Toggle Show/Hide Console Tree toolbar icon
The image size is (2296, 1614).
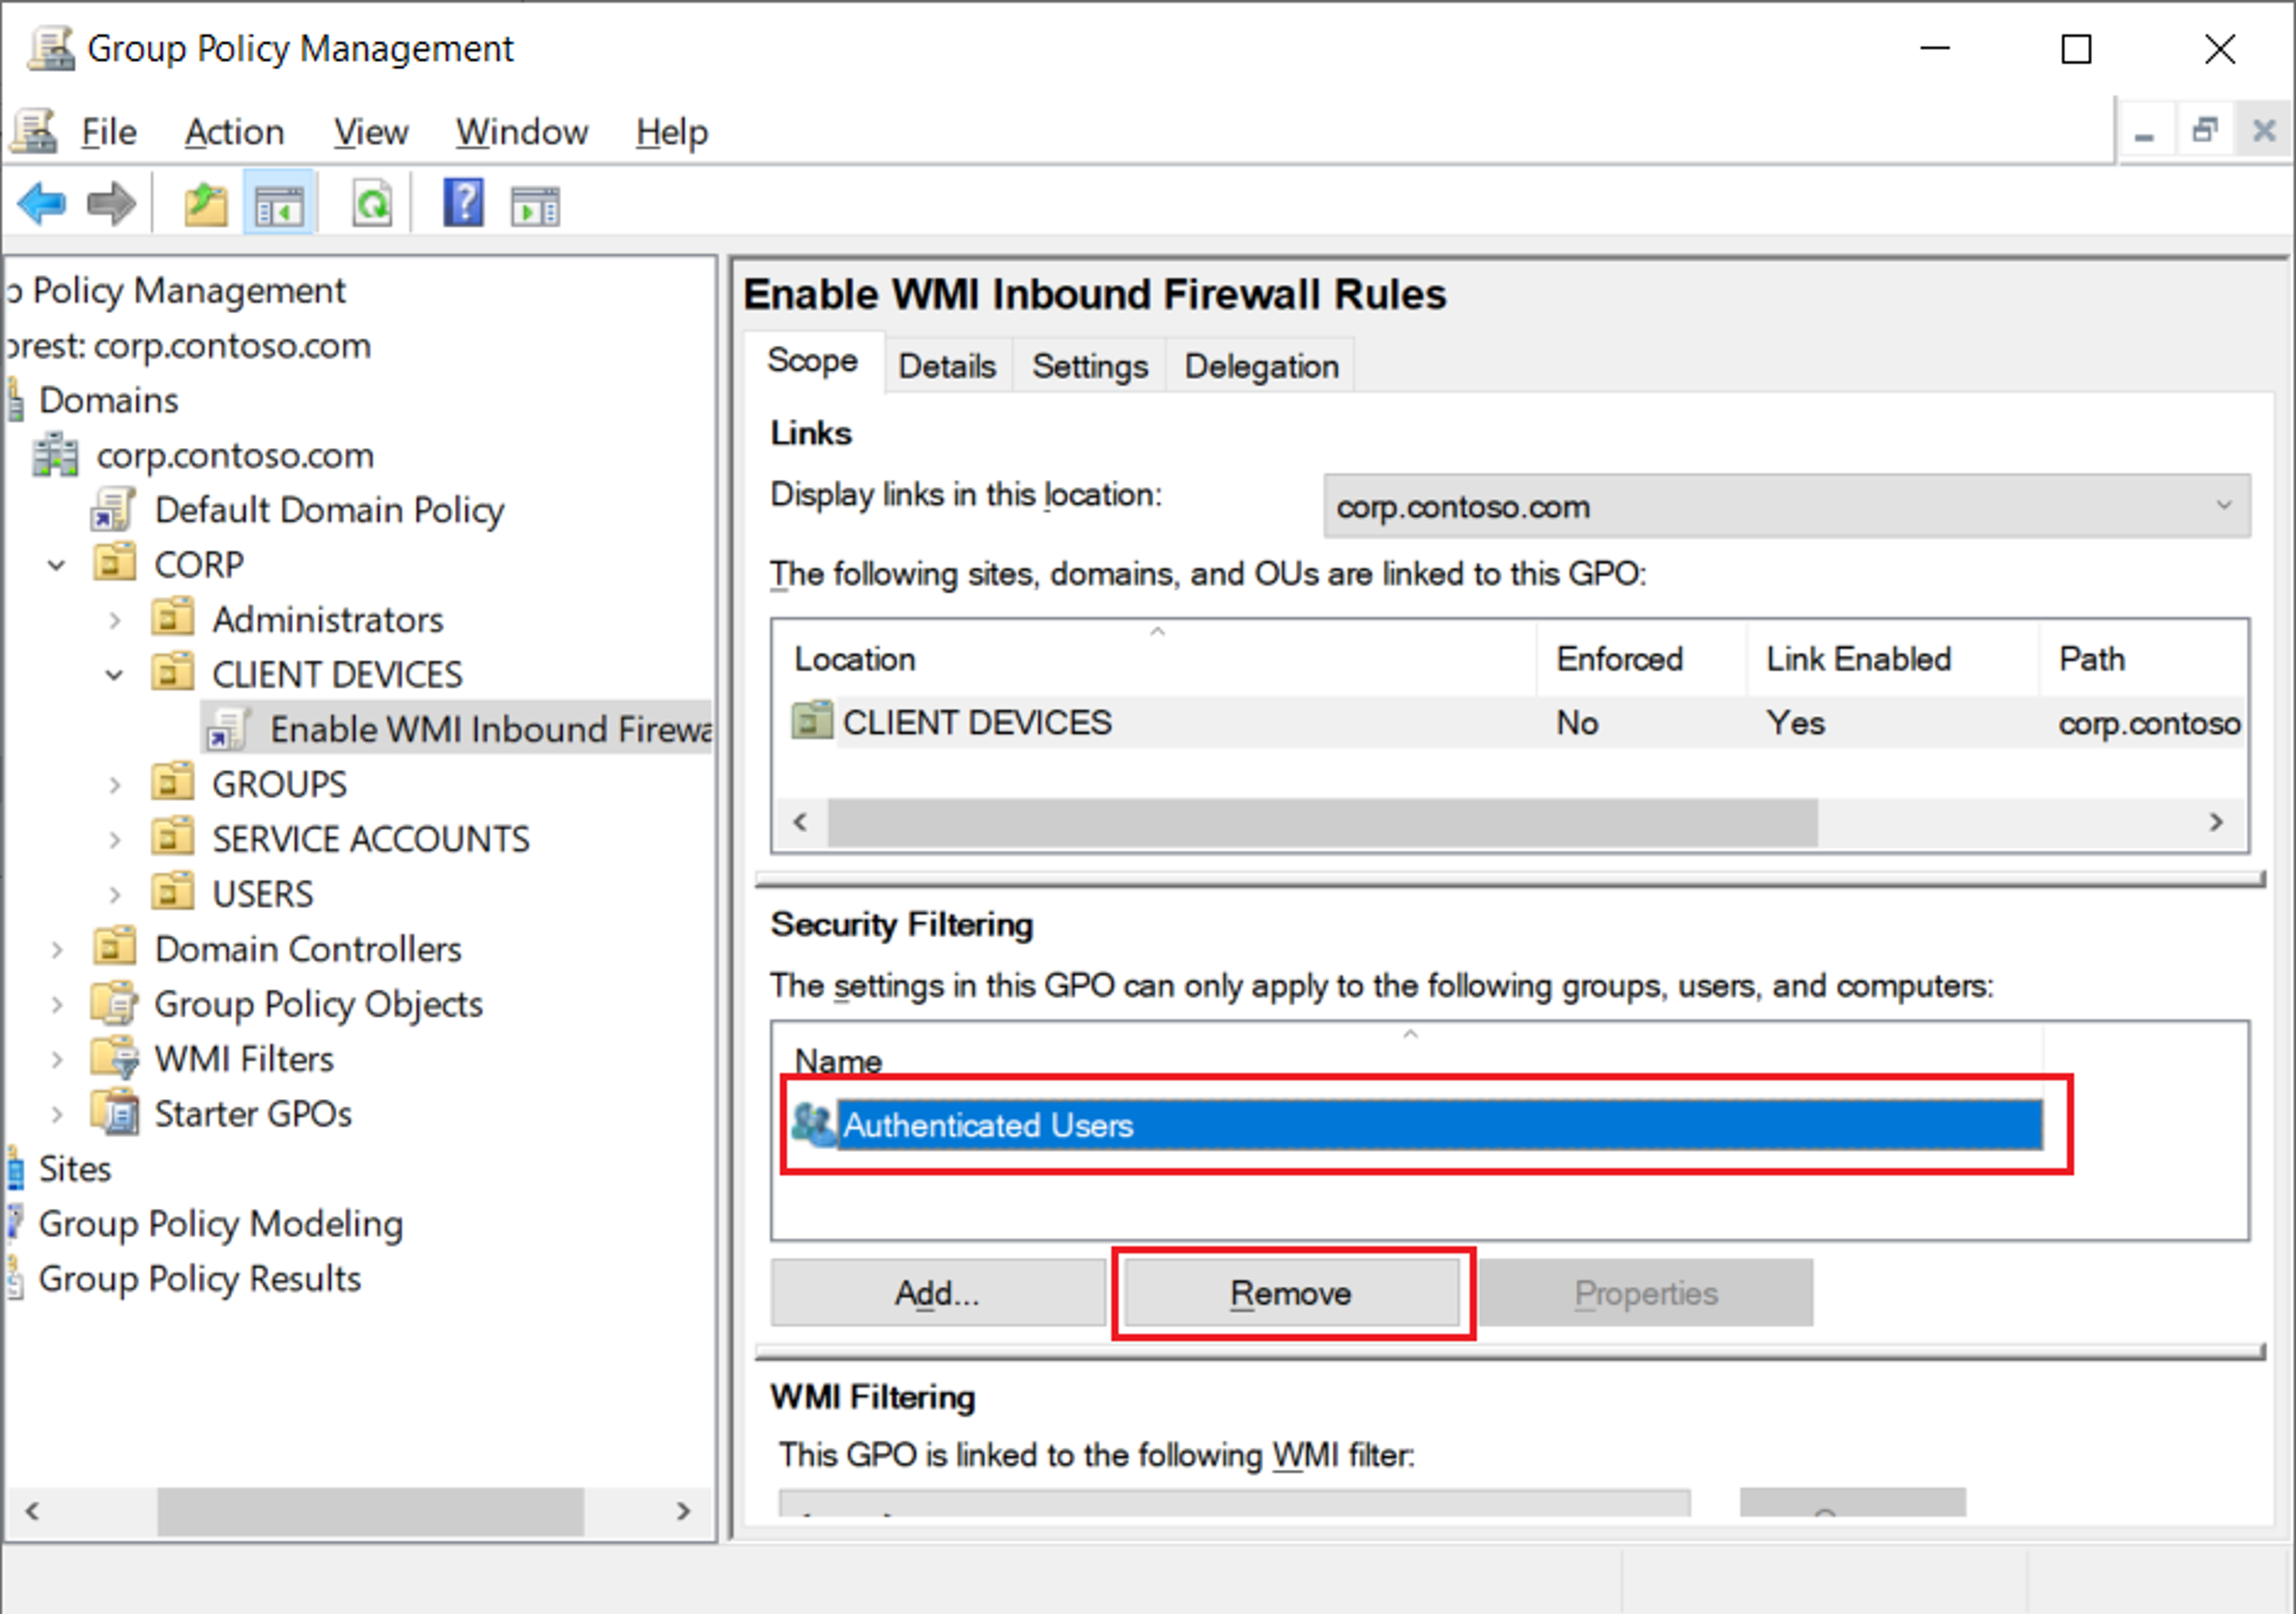tap(279, 205)
